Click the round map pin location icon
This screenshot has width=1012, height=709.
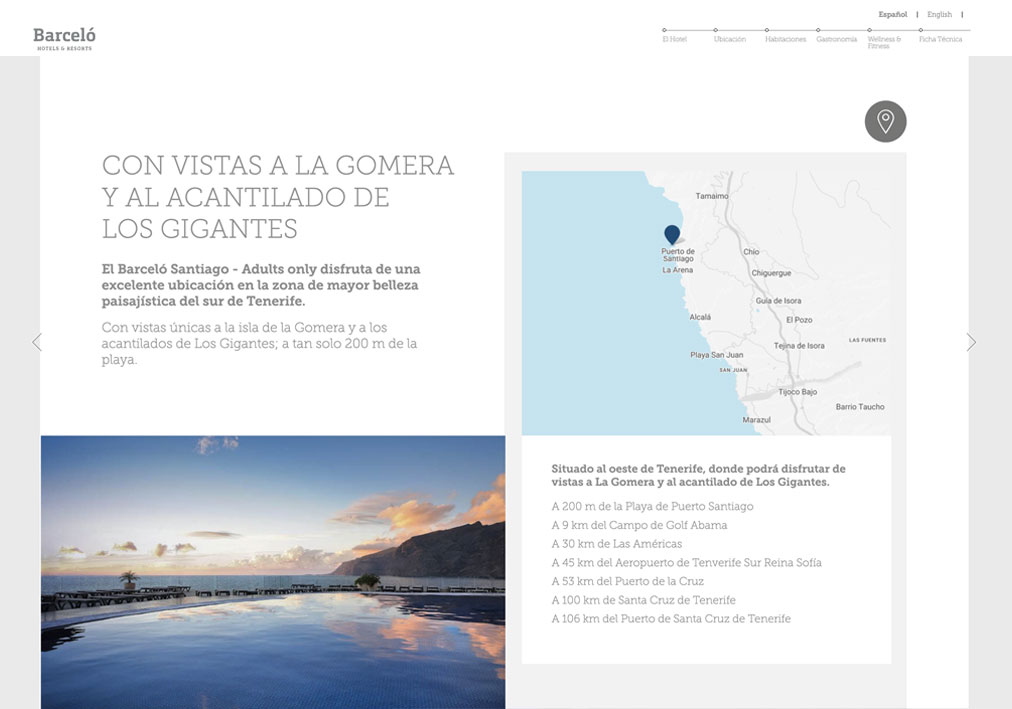click(886, 121)
